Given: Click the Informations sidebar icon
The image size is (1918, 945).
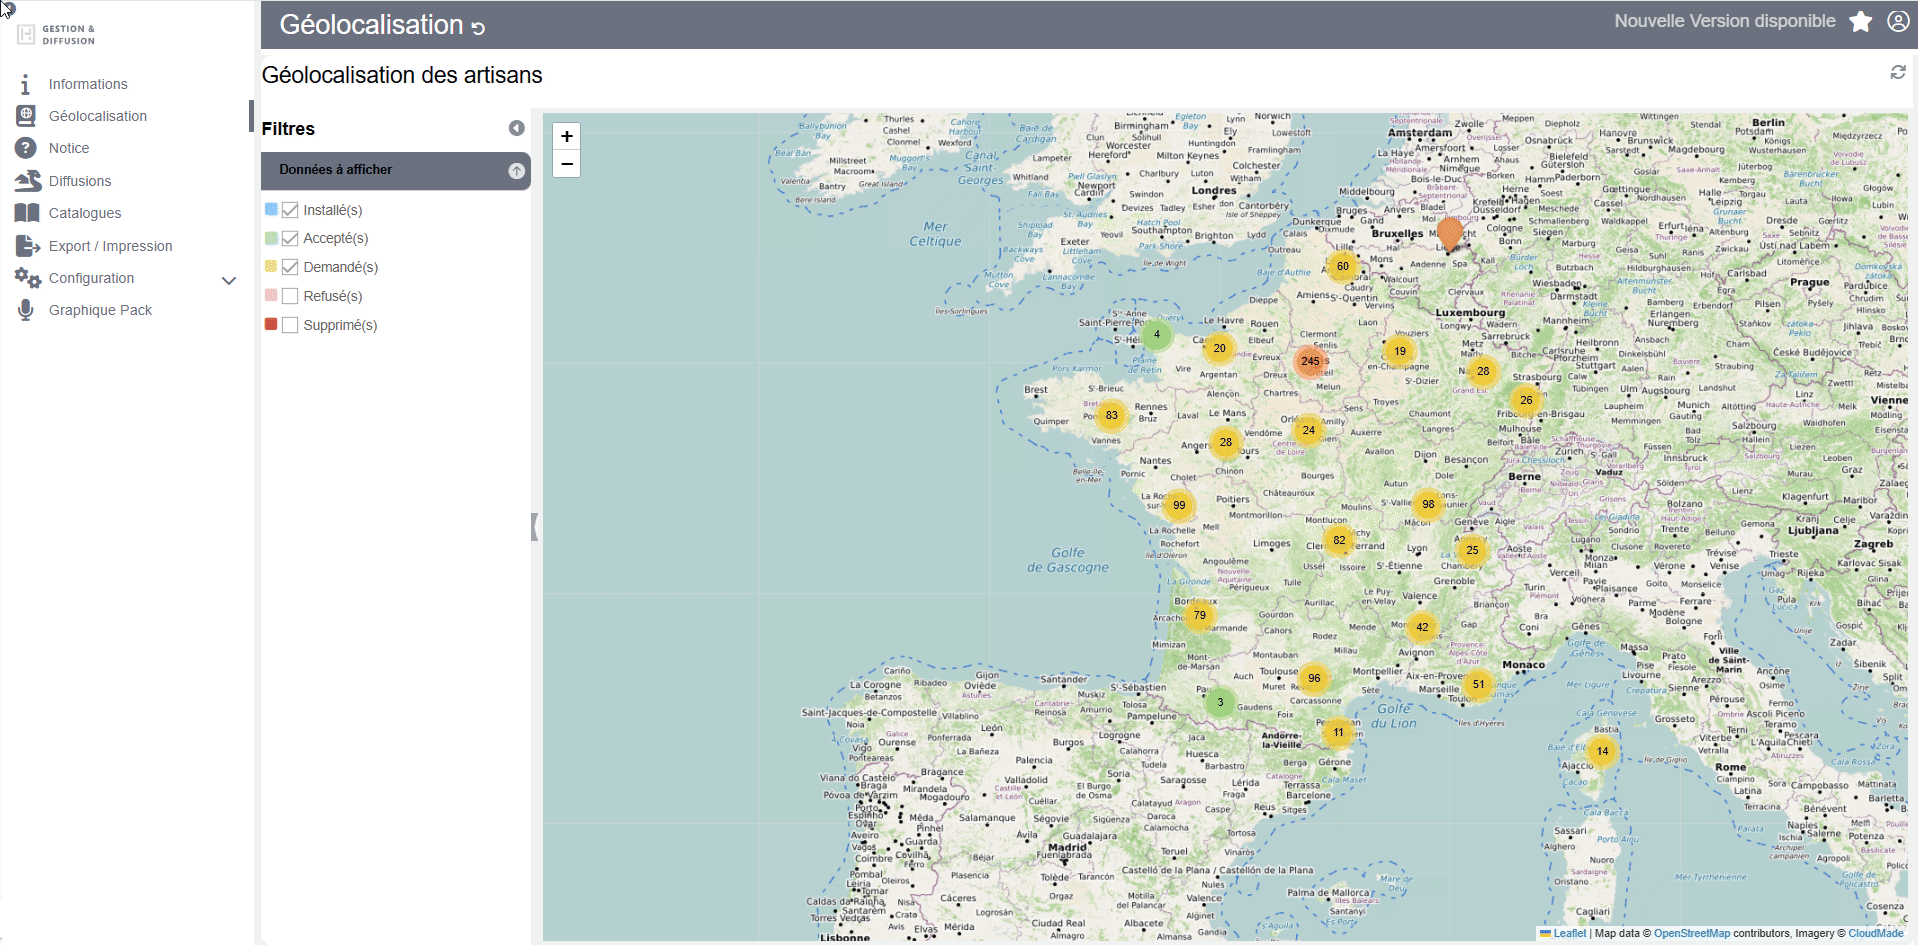Looking at the screenshot, I should pos(25,84).
